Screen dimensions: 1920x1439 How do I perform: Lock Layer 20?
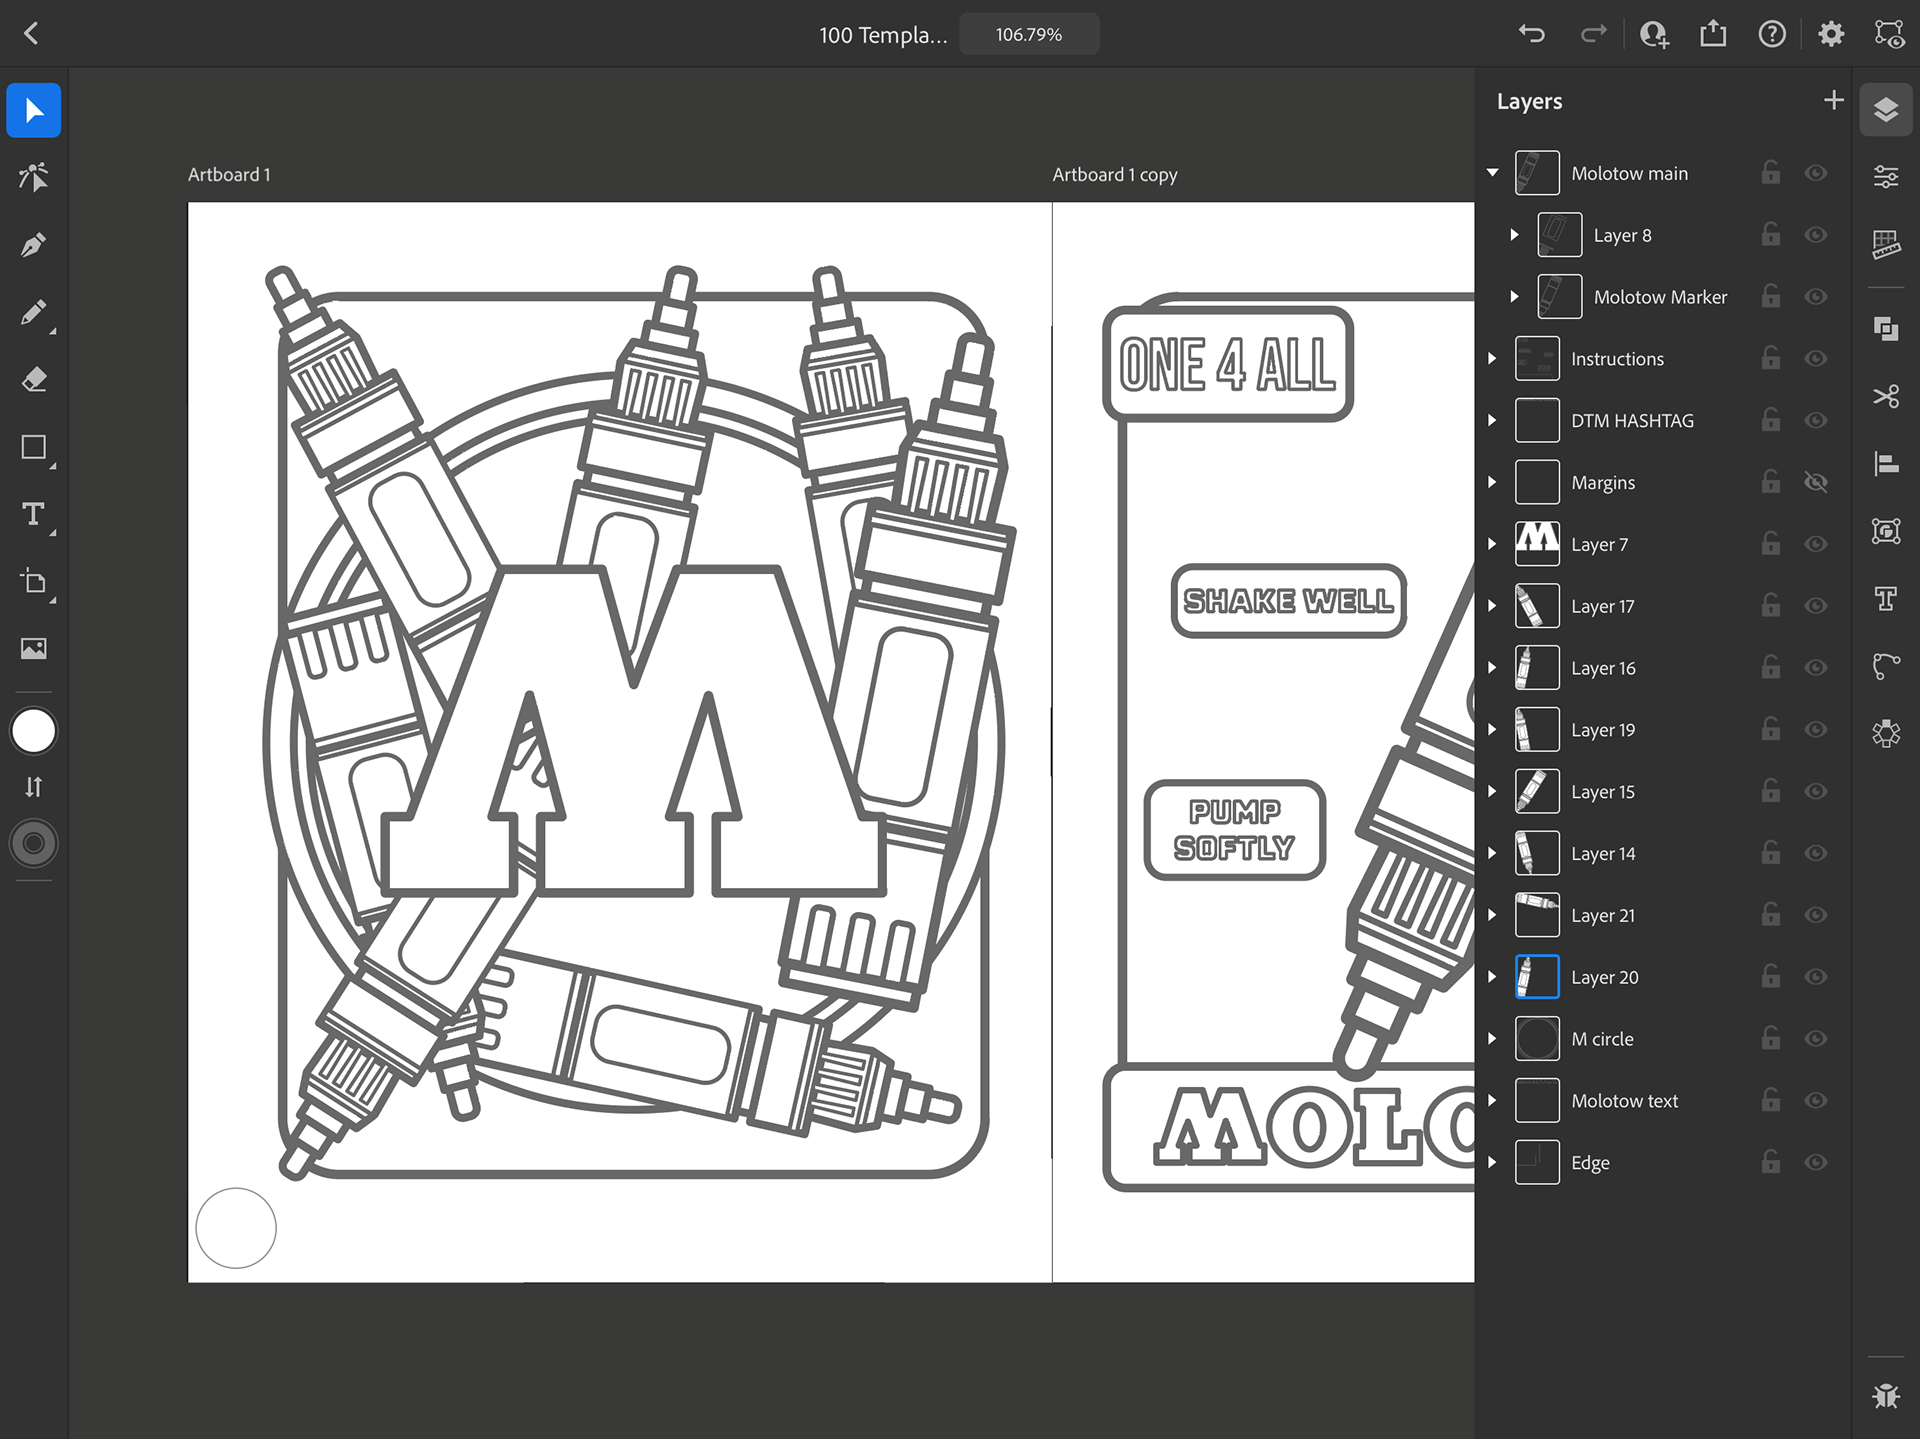click(x=1770, y=976)
